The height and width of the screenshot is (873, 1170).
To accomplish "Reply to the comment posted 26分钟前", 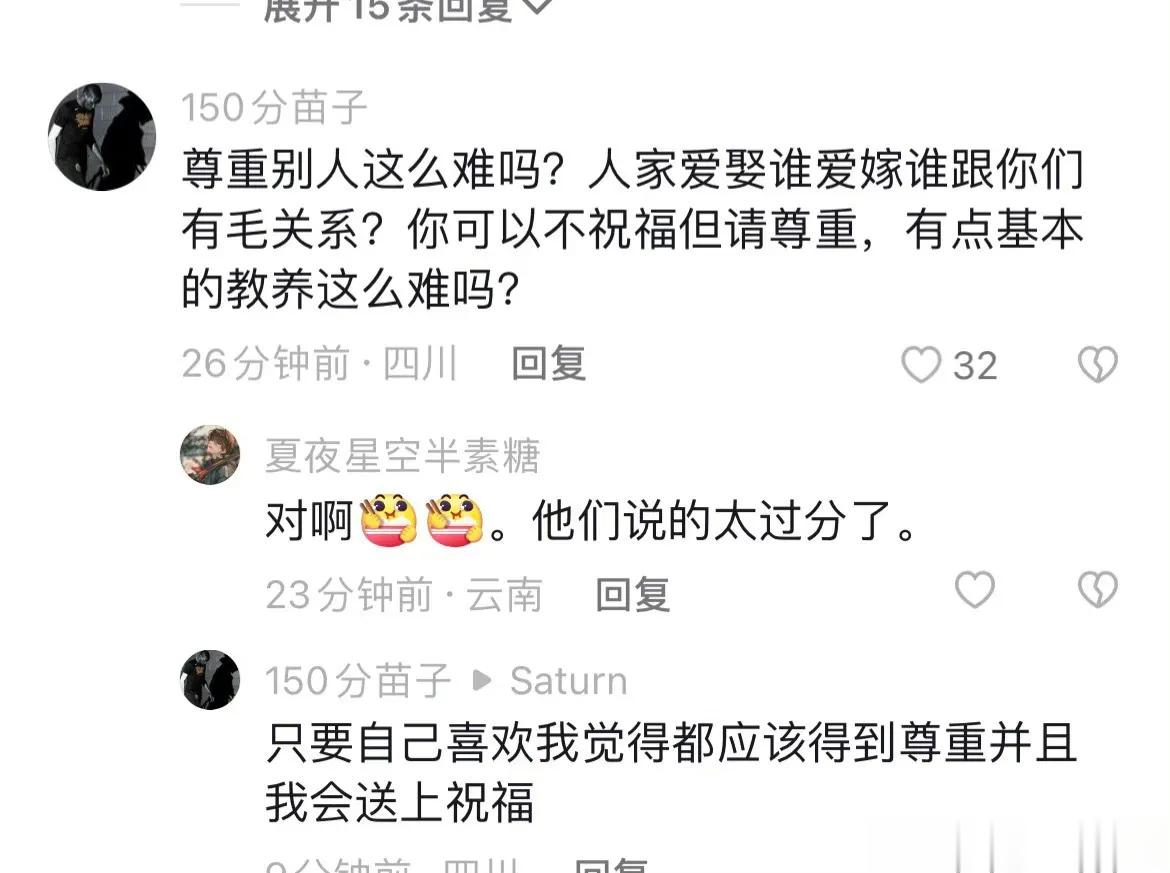I will 548,364.
